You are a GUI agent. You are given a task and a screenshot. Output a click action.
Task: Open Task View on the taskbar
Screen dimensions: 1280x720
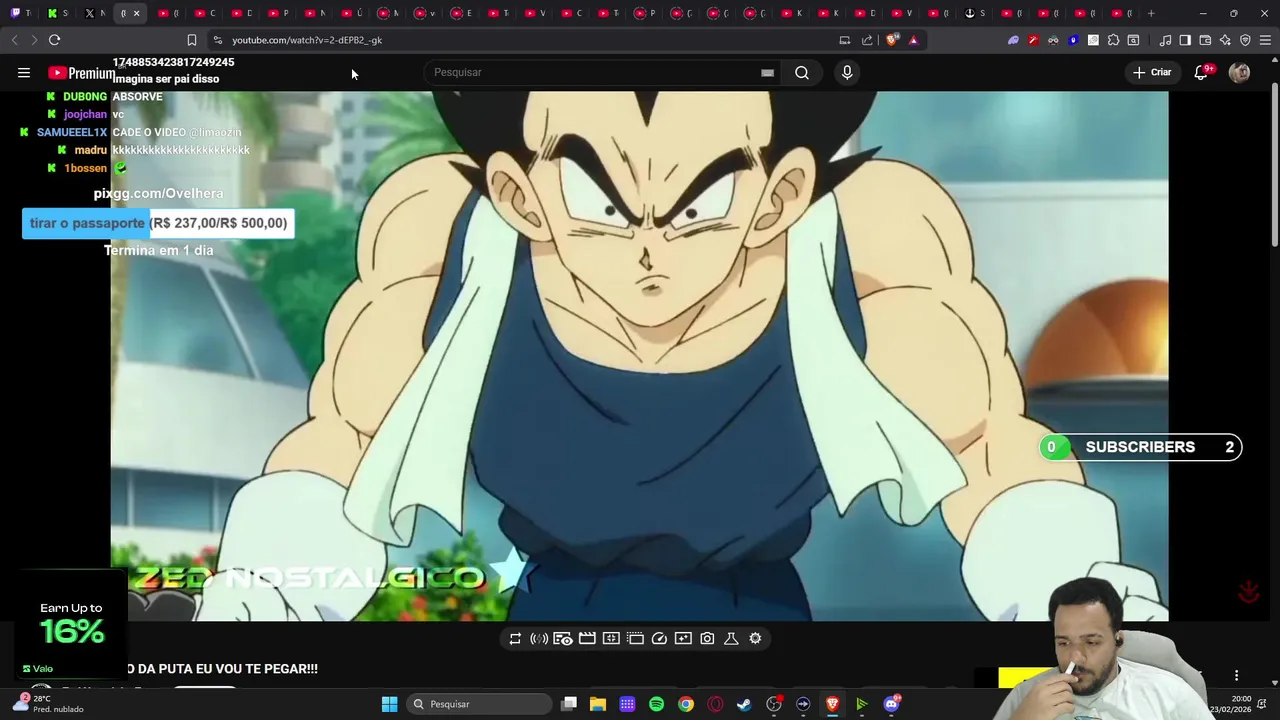point(569,704)
